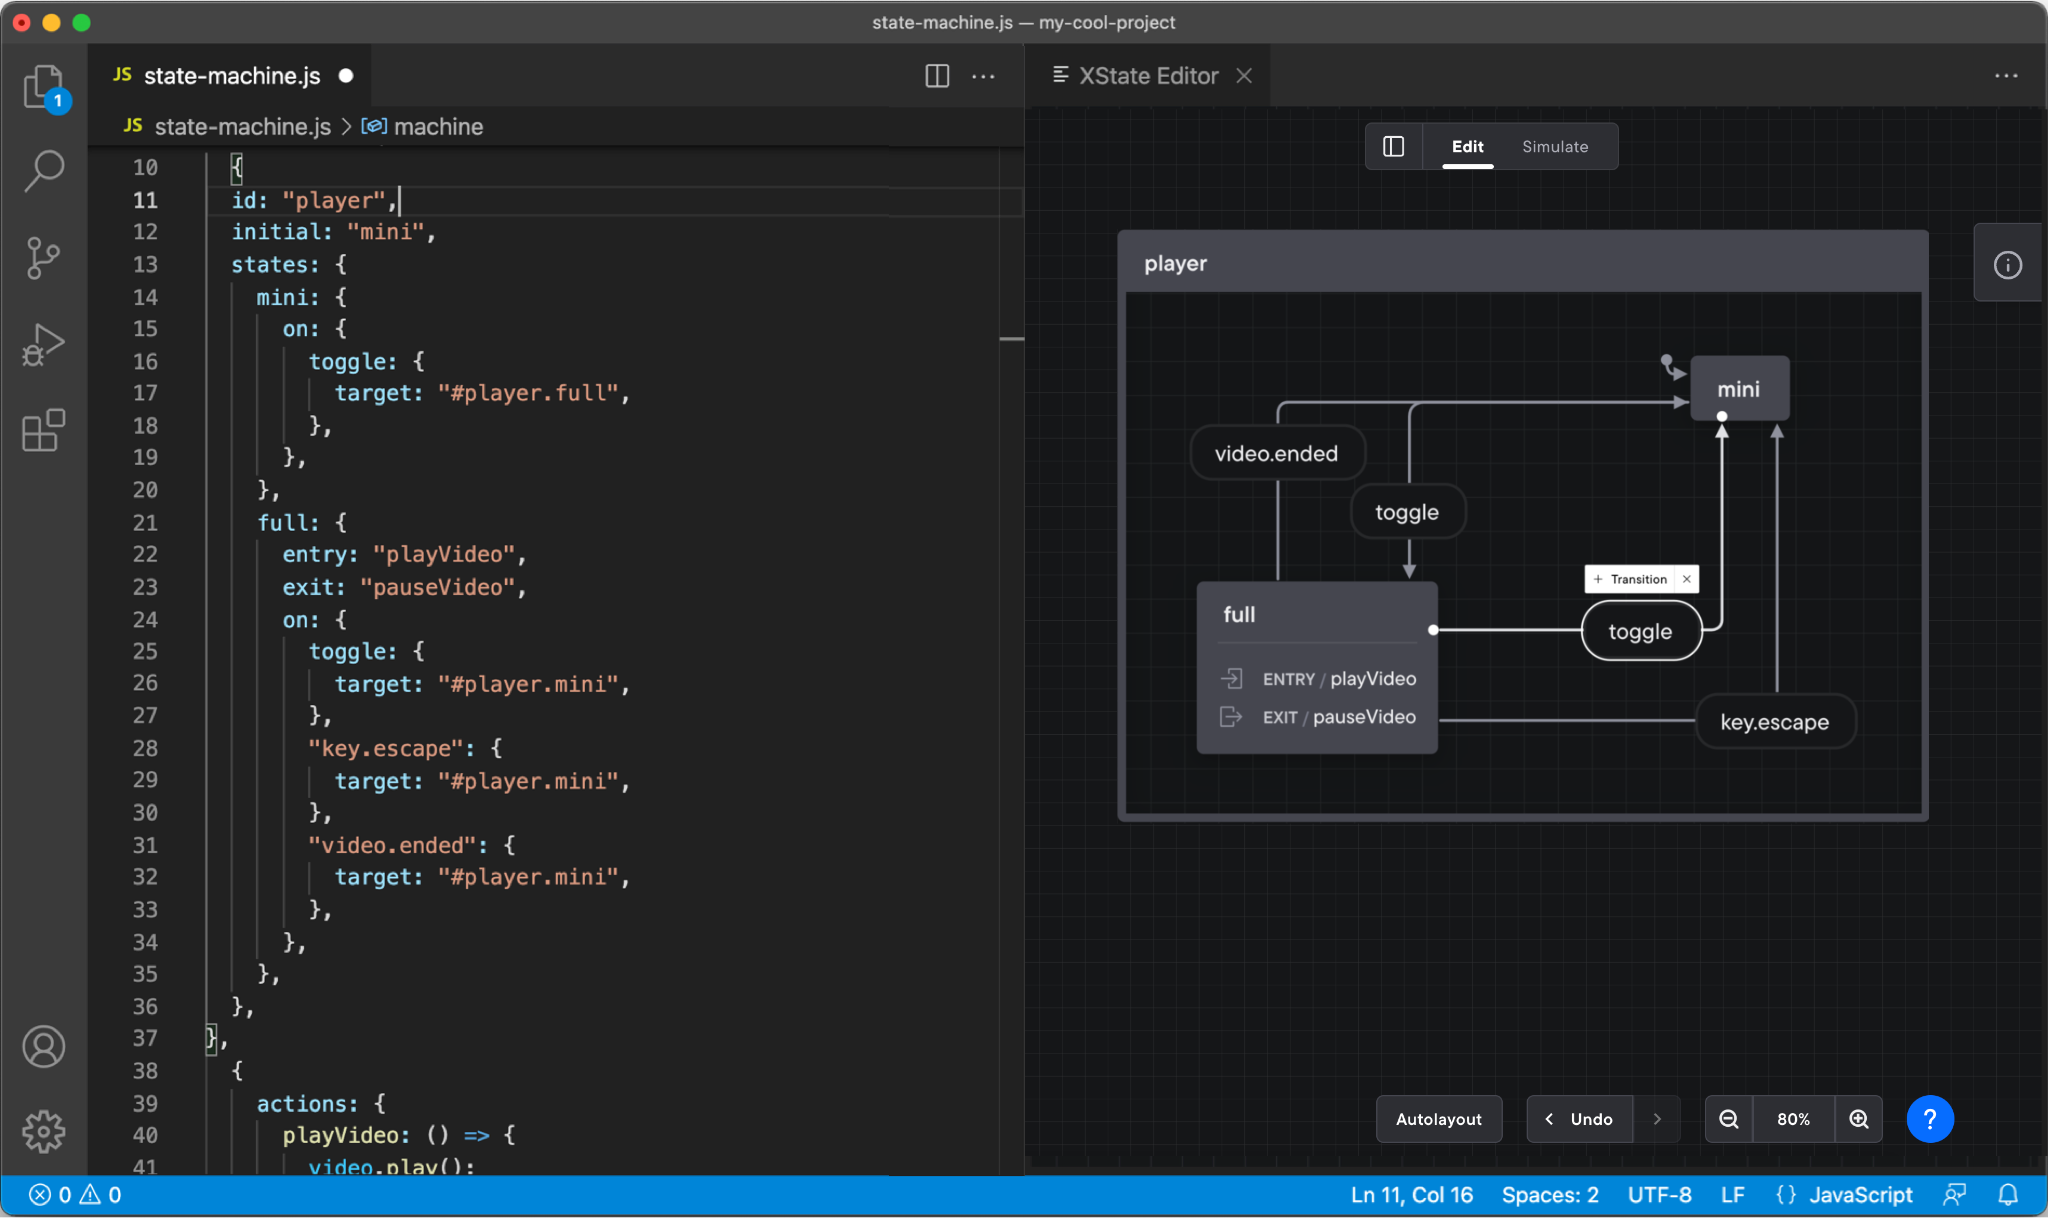2048x1218 pixels.
Task: Close the XState Editor tab
Action: click(1244, 76)
